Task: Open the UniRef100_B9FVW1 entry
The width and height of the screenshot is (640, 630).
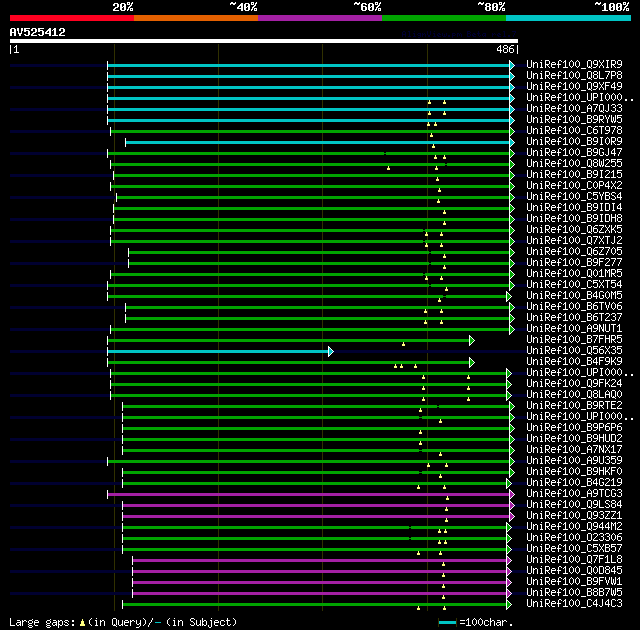Action: pyautogui.click(x=574, y=582)
